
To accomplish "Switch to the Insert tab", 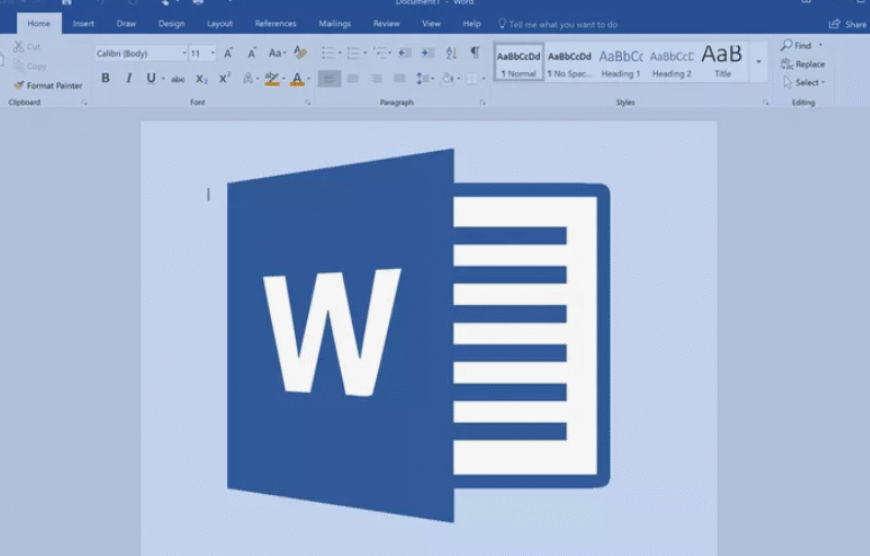I will pos(84,23).
